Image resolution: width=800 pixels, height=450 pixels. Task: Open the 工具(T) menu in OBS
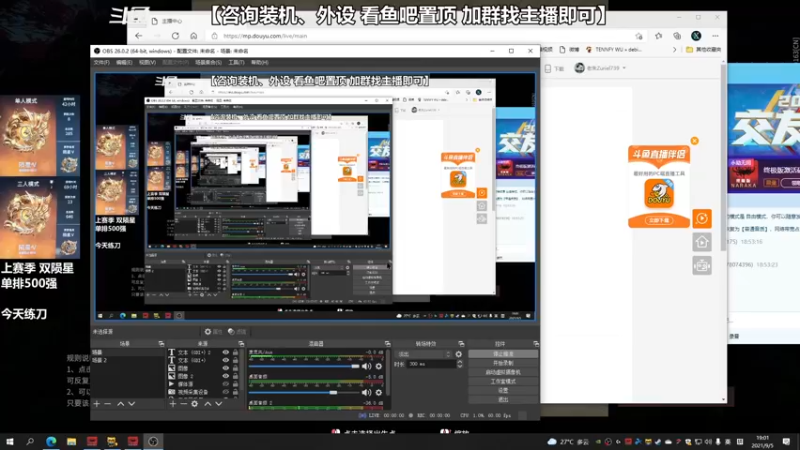click(236, 62)
